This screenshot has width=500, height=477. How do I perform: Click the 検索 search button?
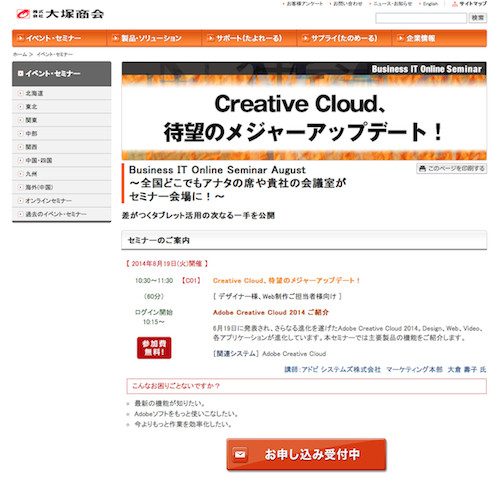pos(478,18)
